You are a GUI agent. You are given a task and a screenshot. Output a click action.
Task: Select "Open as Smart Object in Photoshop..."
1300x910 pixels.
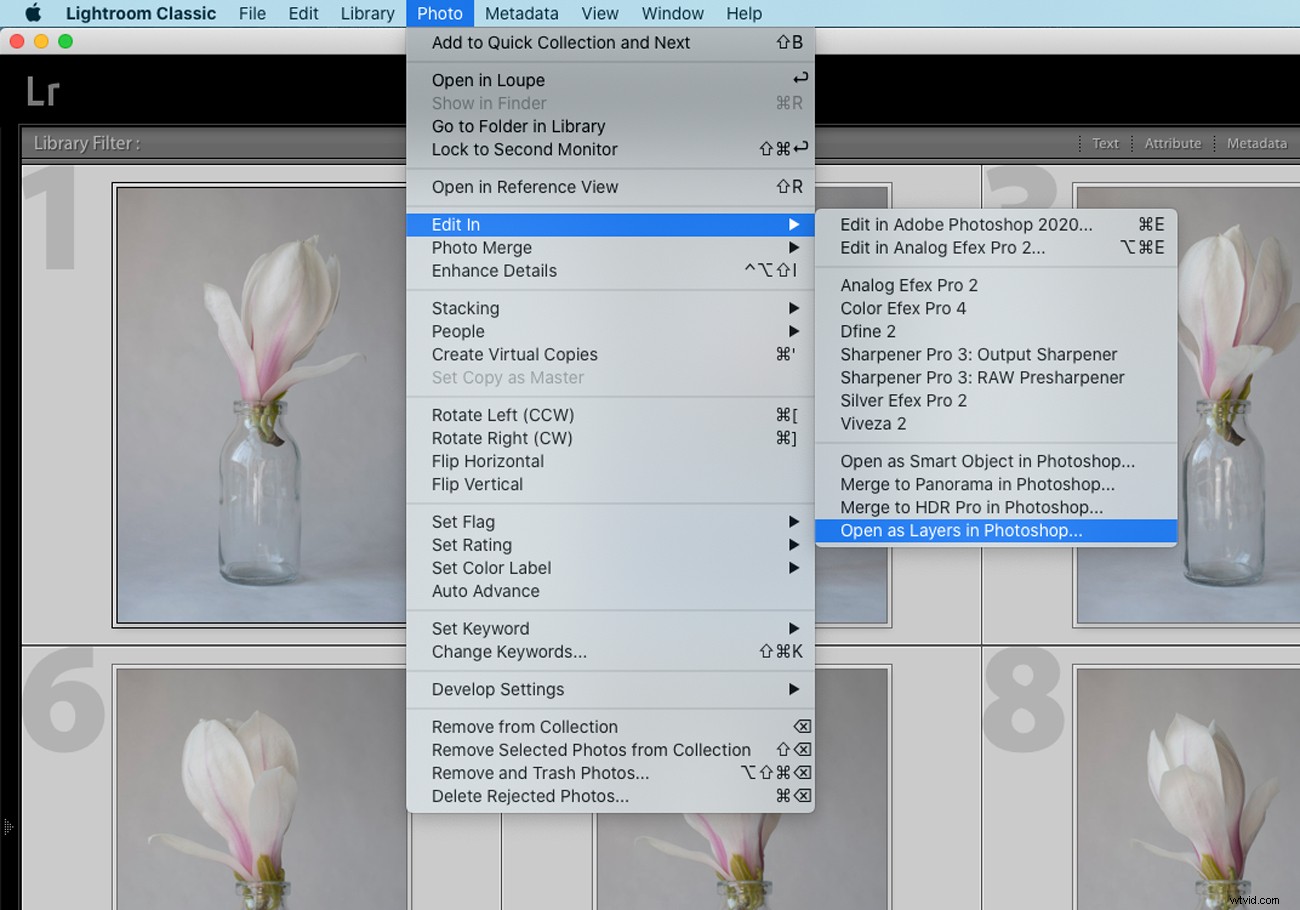[x=988, y=461]
